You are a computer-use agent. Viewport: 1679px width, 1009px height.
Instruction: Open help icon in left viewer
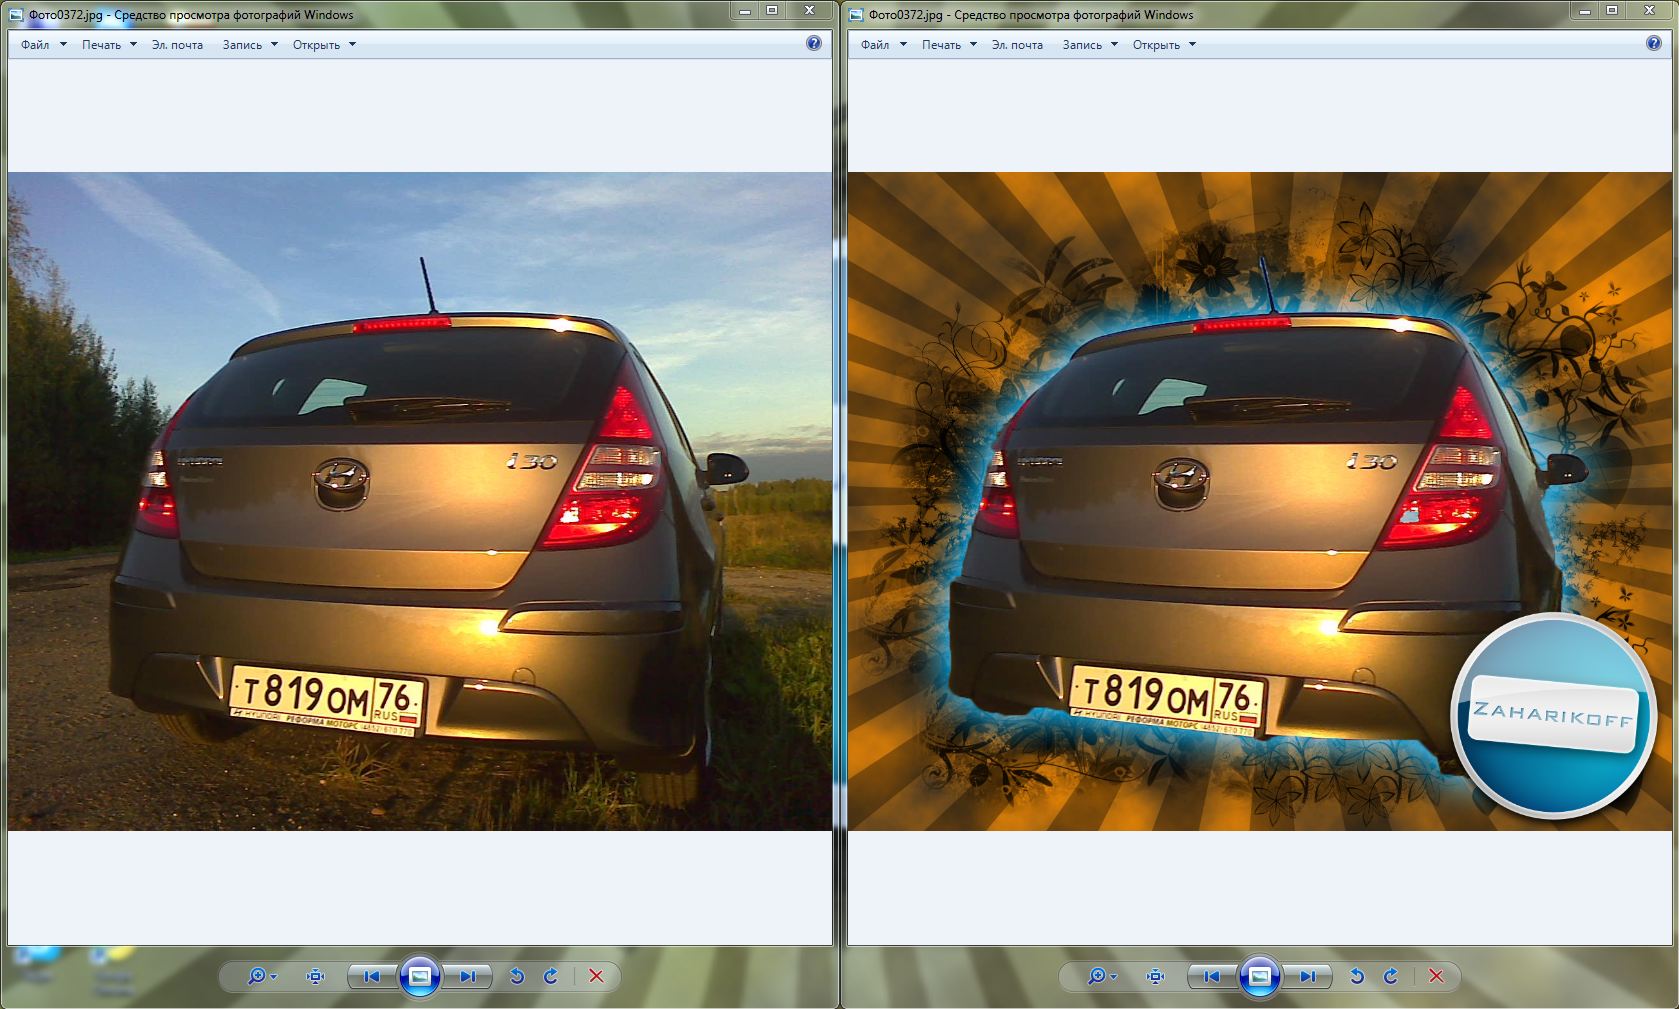pos(813,43)
